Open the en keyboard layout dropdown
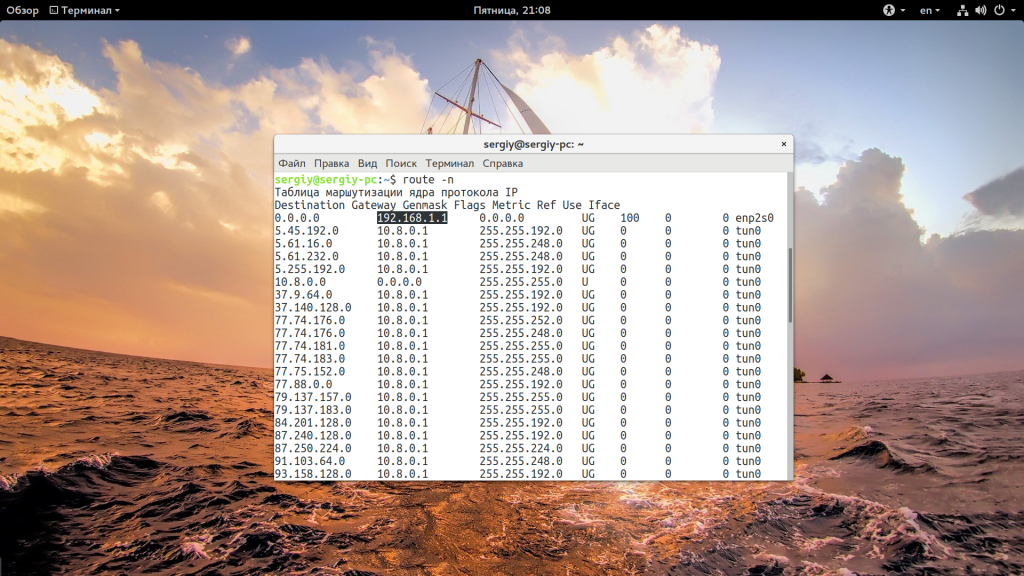 pyautogui.click(x=930, y=10)
